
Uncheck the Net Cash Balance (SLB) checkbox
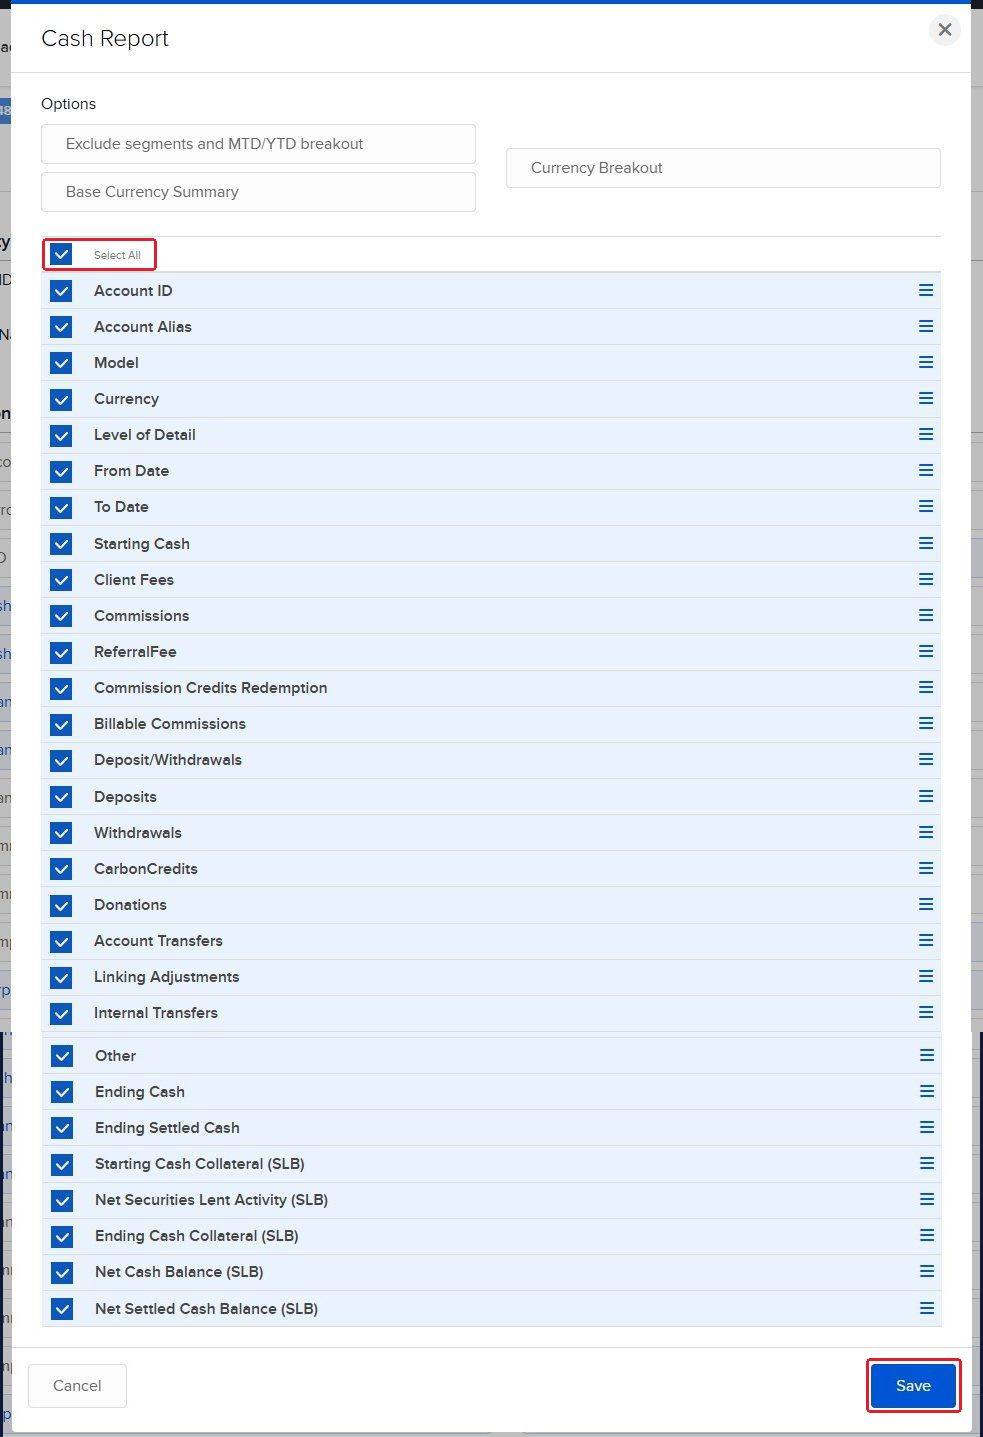click(62, 1272)
